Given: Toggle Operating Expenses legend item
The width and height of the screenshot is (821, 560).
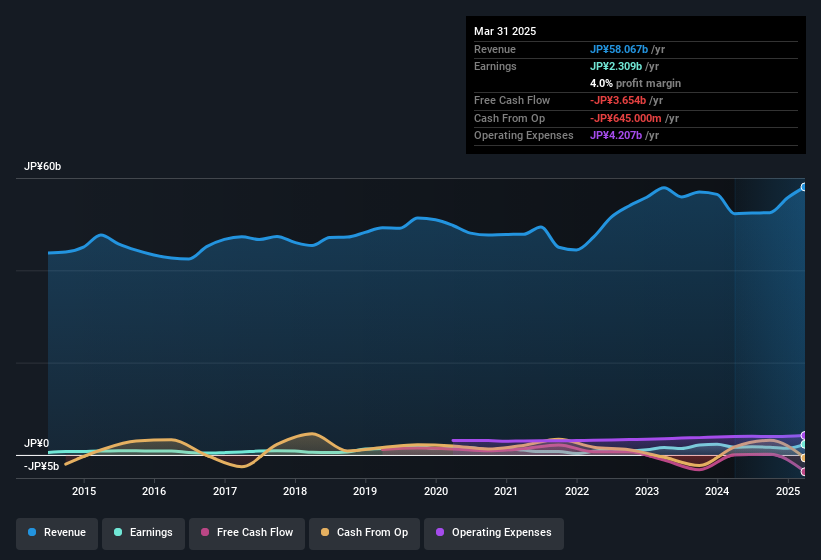Looking at the screenshot, I should 494,533.
